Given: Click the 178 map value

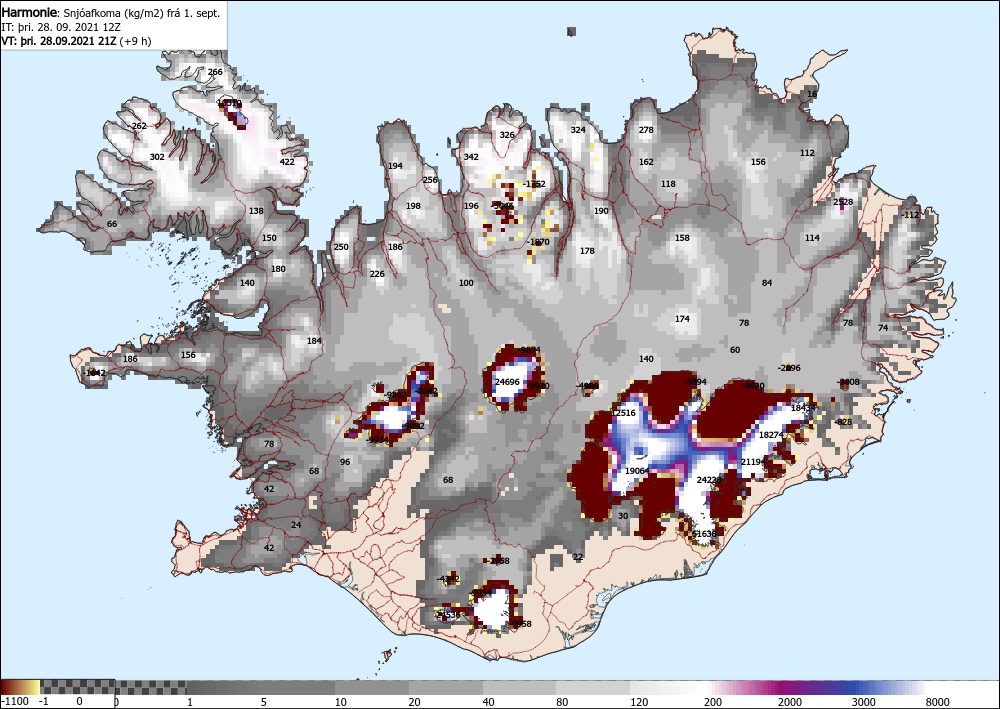Looking at the screenshot, I should click(587, 251).
